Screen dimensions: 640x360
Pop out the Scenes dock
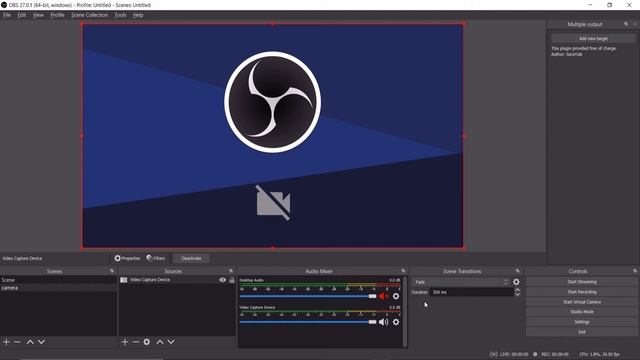pyautogui.click(x=112, y=271)
